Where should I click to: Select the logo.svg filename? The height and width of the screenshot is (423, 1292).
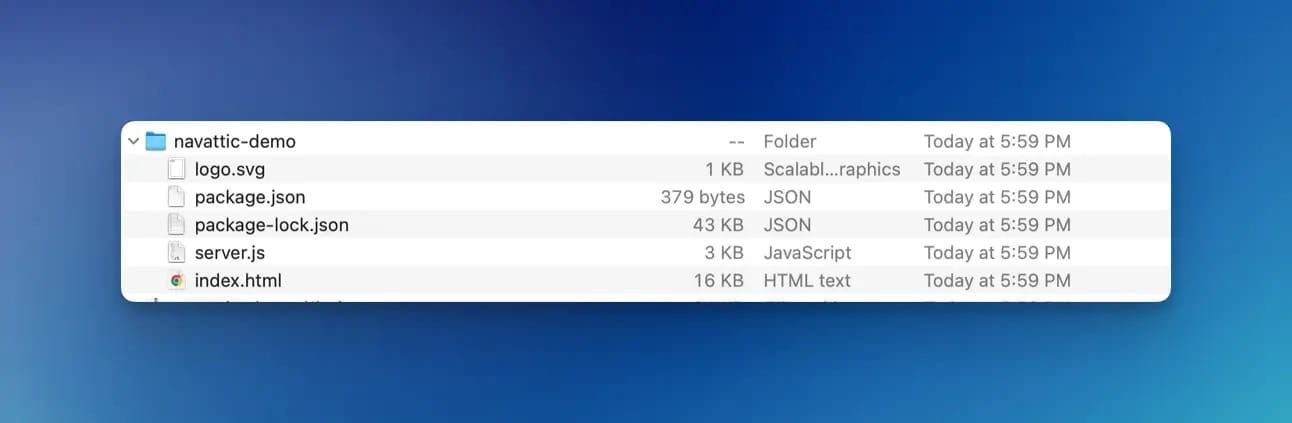[230, 170]
